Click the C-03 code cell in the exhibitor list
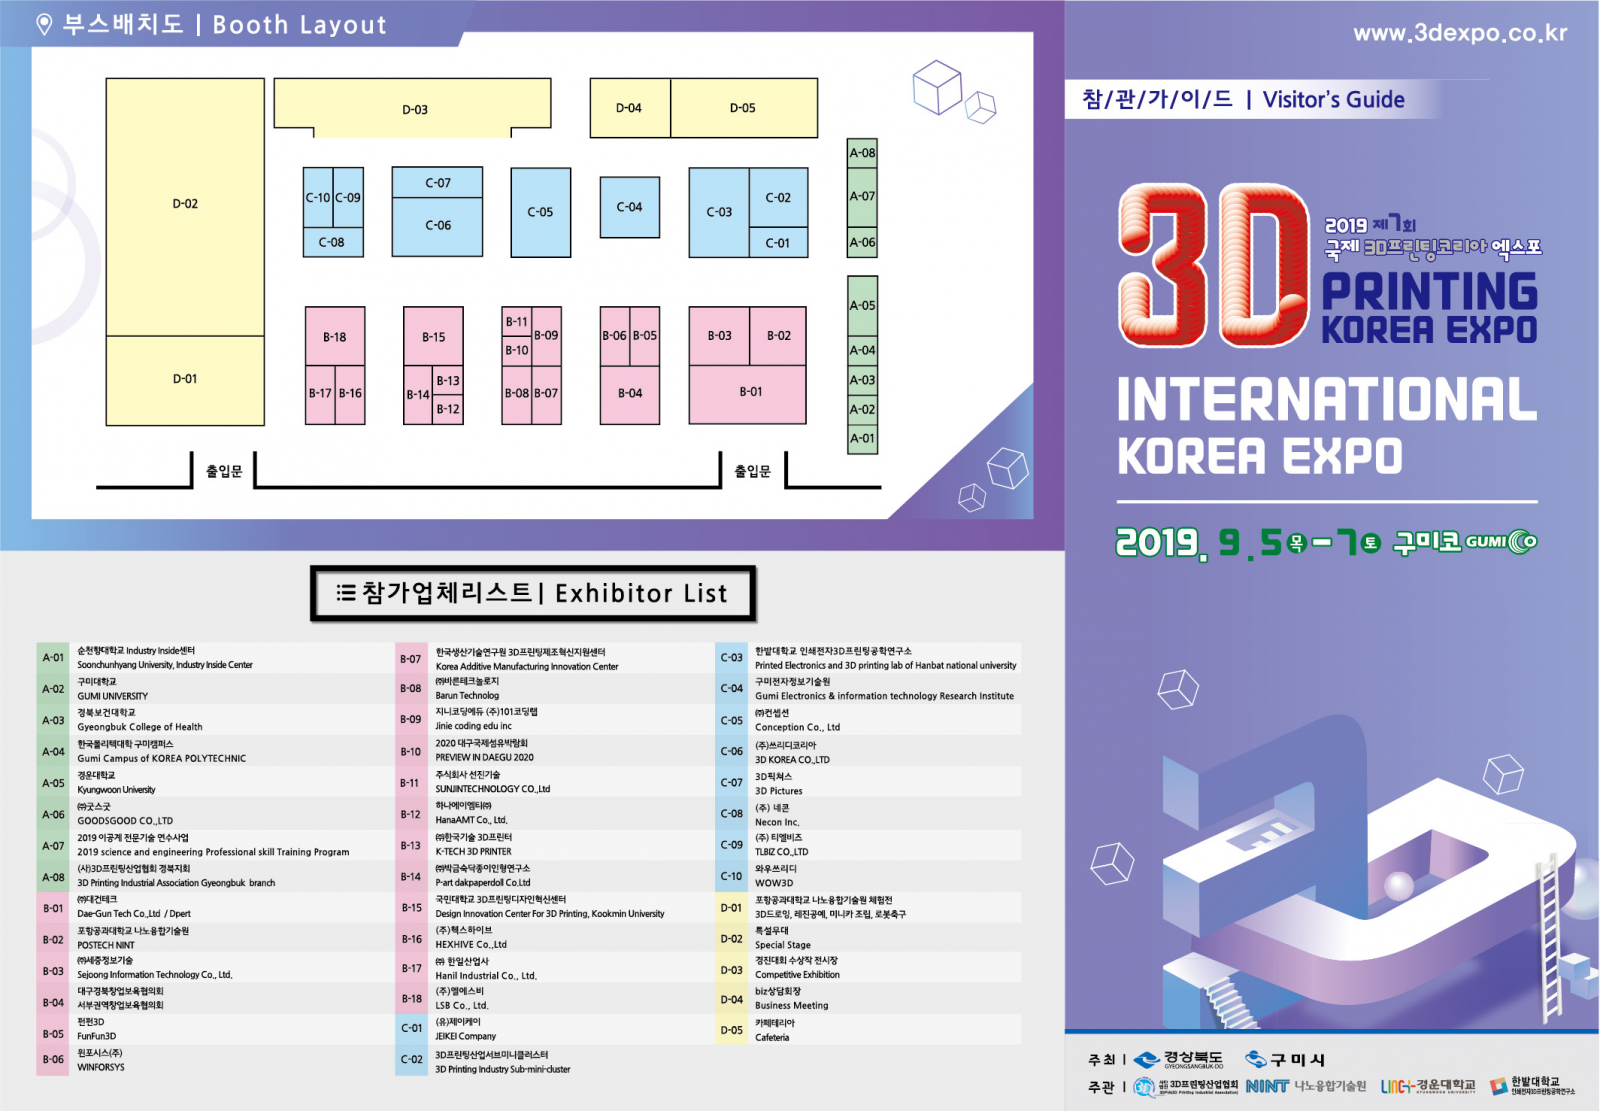Screen dimensions: 1600x1111 click(x=731, y=658)
